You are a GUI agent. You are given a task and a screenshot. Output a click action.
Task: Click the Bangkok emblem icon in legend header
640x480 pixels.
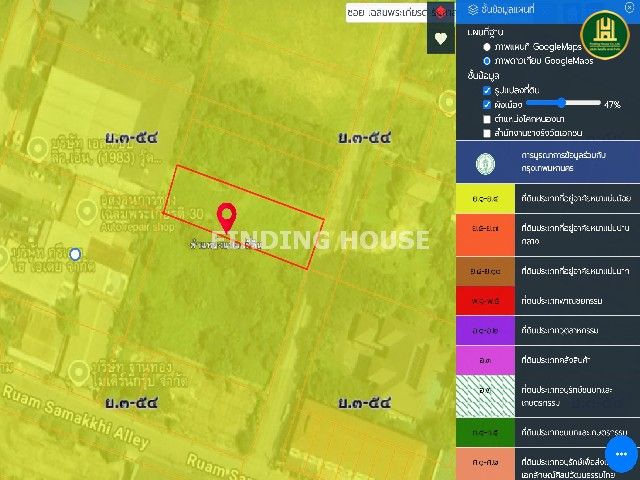point(484,162)
